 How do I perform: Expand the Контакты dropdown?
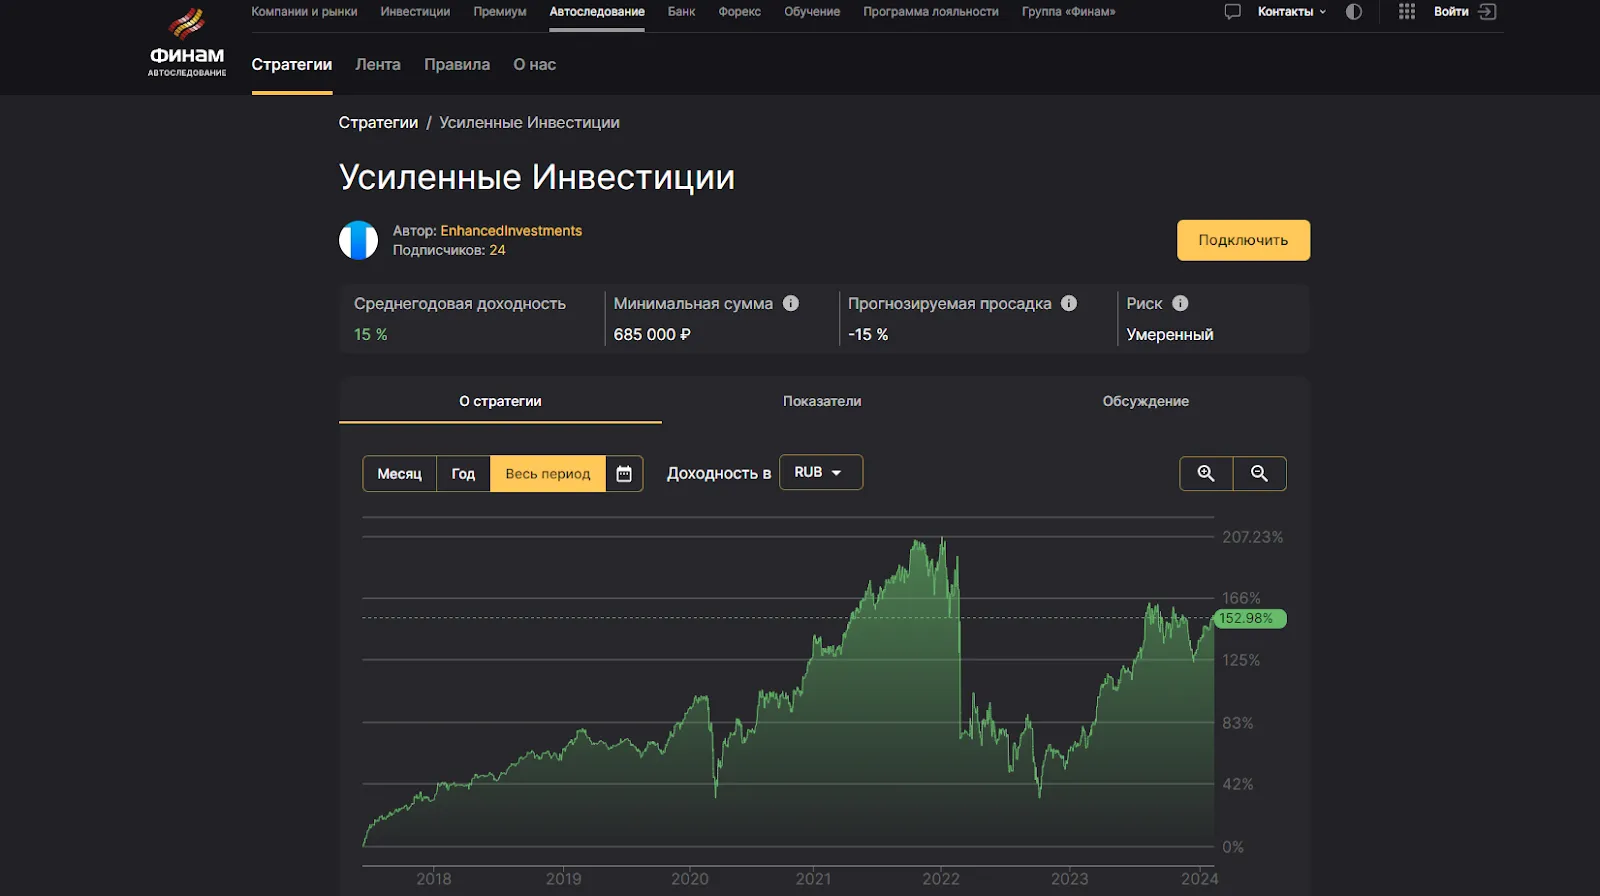click(x=1291, y=12)
